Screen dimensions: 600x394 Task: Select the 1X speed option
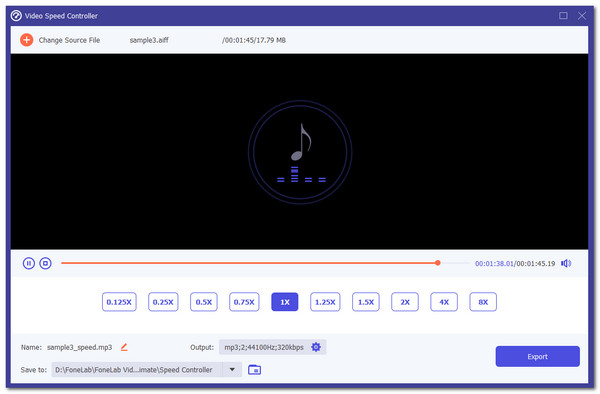285,302
